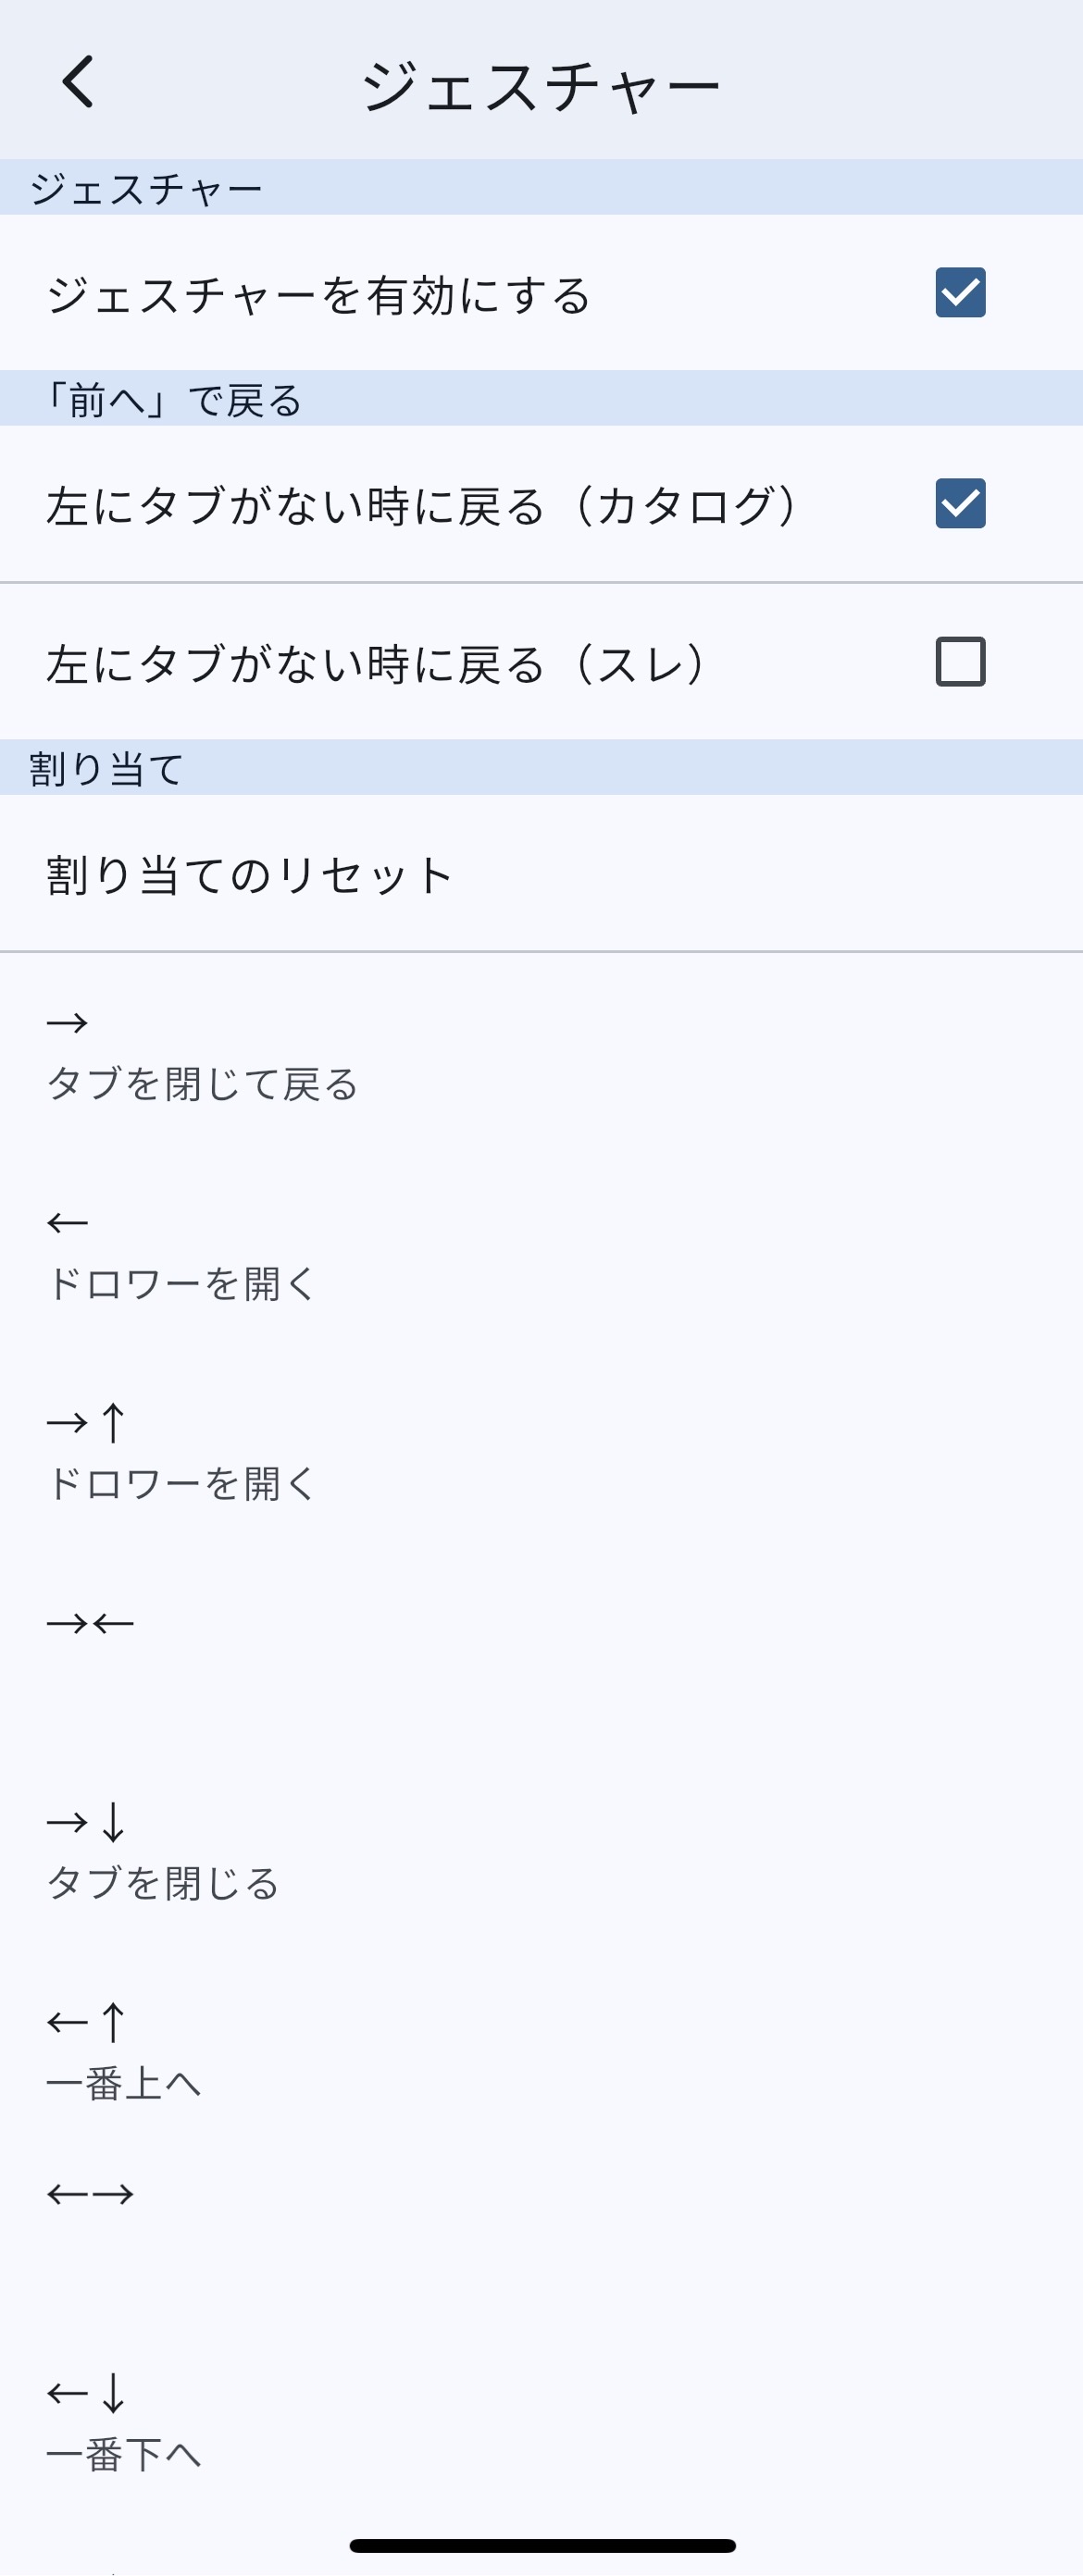Tap the 一番下へ action label
Viewport: 1083px width, 2576px height.
pyautogui.click(x=124, y=2454)
